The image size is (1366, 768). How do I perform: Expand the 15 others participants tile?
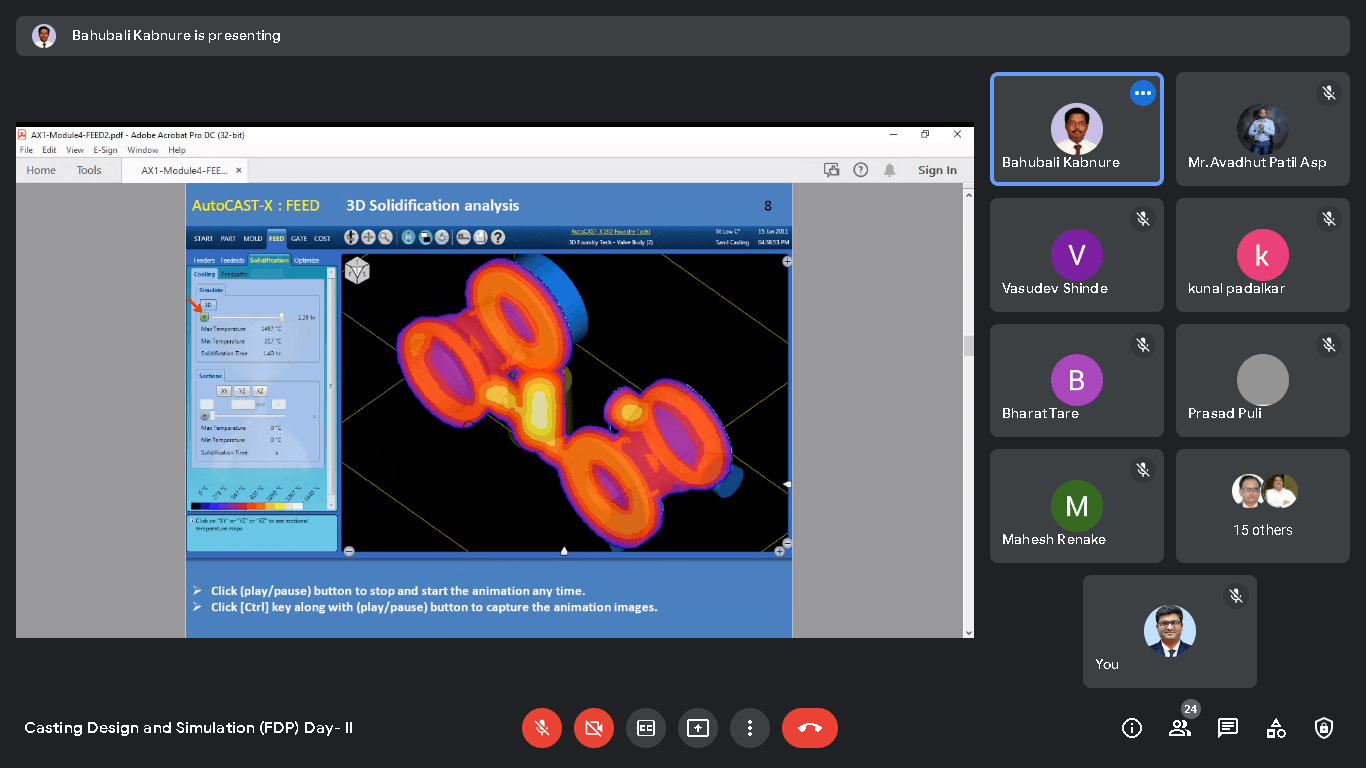tap(1262, 506)
